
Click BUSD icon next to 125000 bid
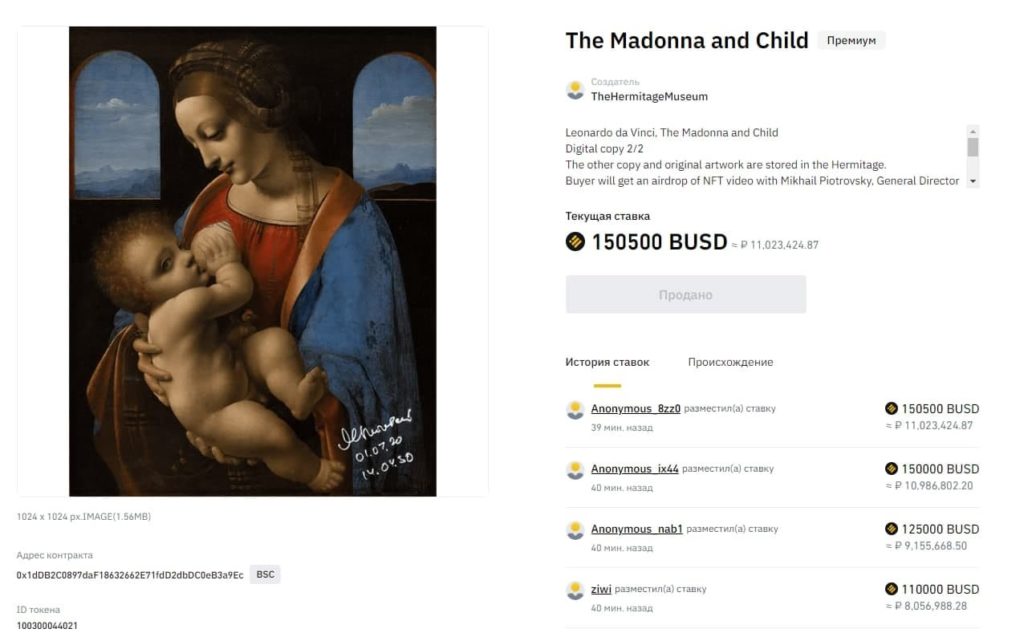(892, 529)
